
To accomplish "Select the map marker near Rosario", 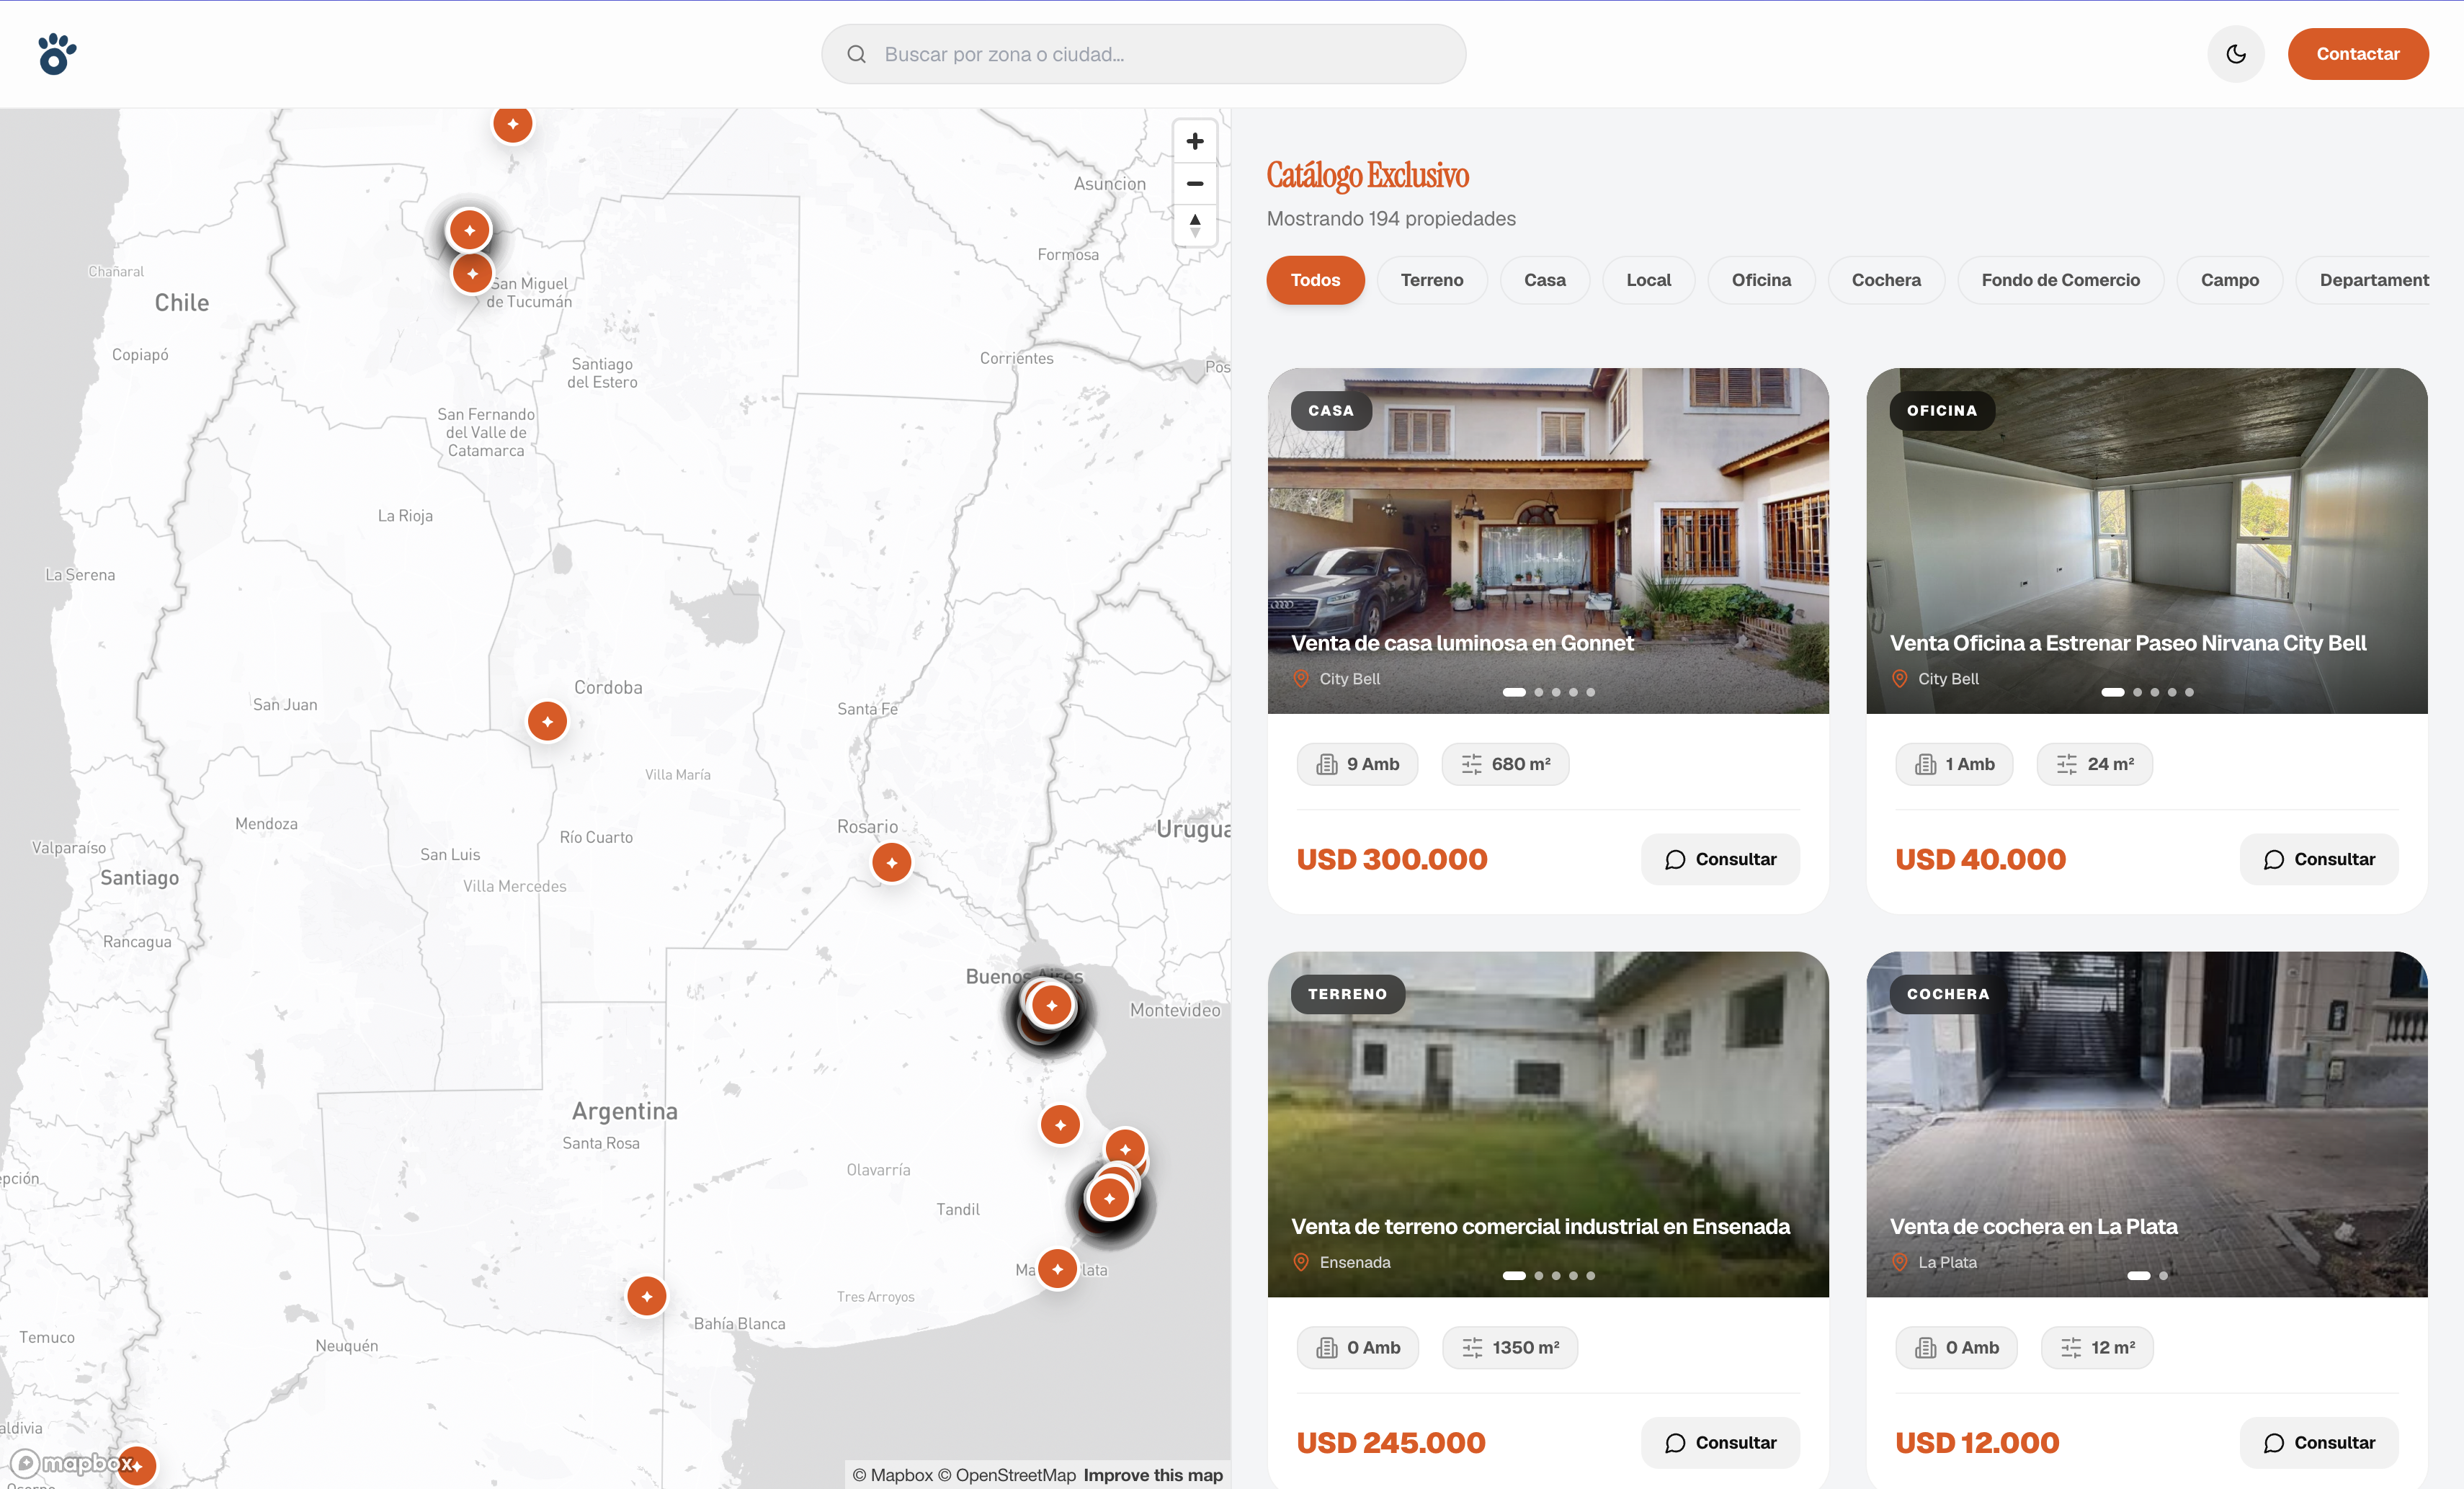I will click(x=891, y=862).
